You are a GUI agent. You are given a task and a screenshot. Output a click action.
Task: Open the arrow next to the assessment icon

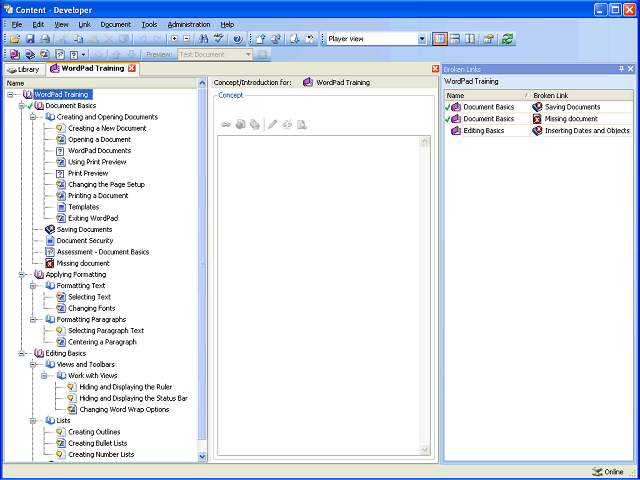pyautogui.click(x=84, y=54)
